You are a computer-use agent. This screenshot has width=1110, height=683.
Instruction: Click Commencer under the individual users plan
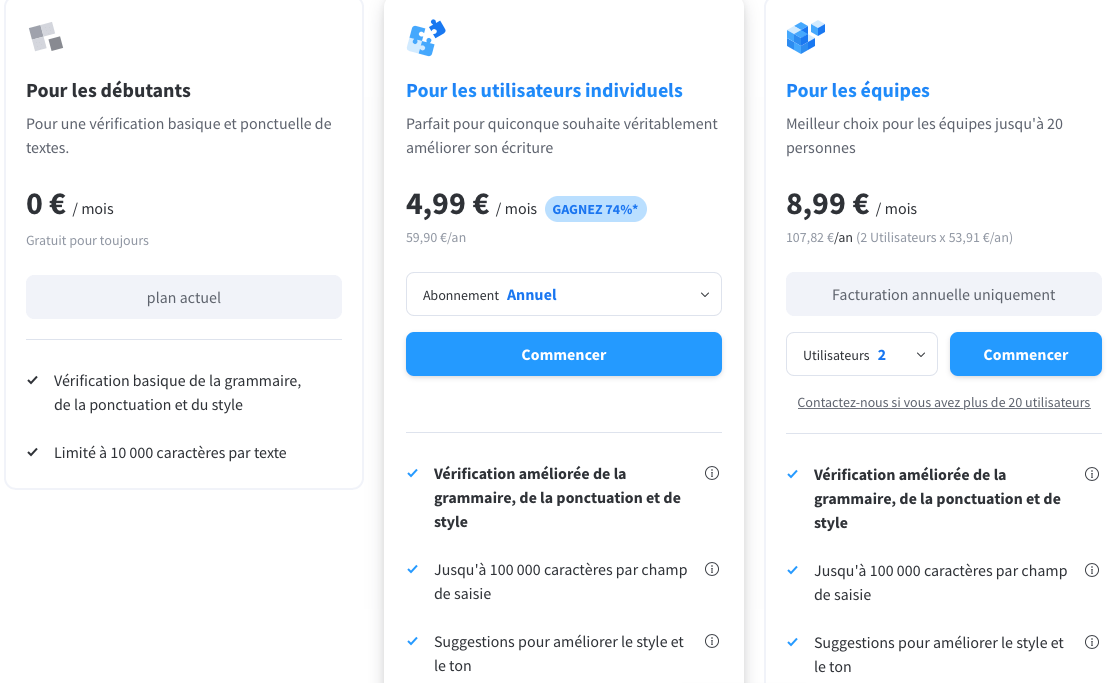click(x=564, y=355)
